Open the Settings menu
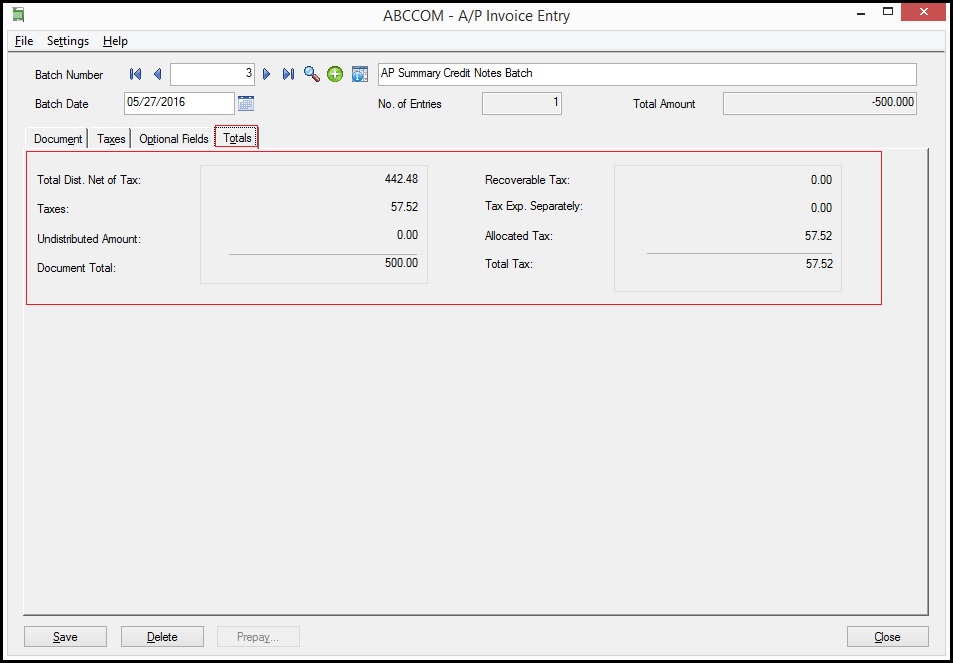Viewport: 953px width, 663px height. pyautogui.click(x=68, y=41)
